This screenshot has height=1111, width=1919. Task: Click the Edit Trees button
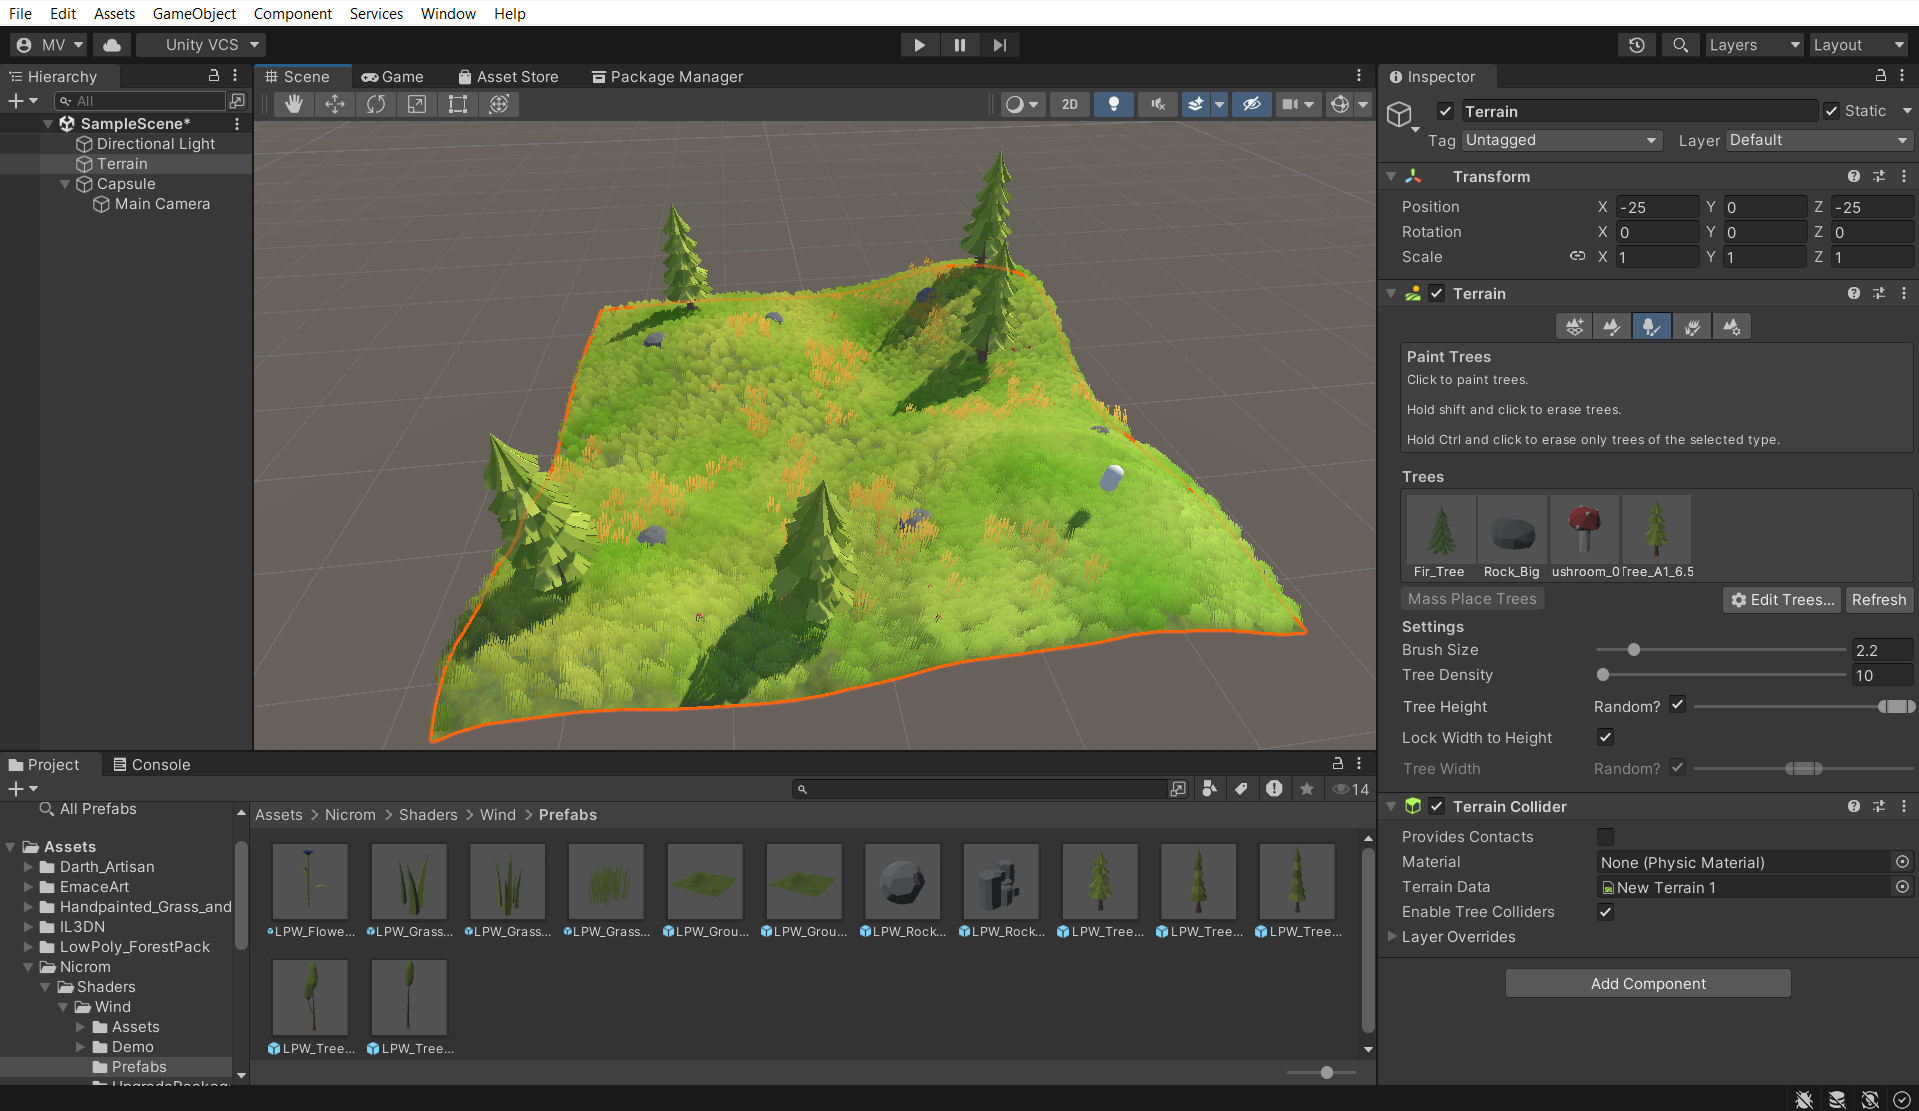(x=1782, y=599)
